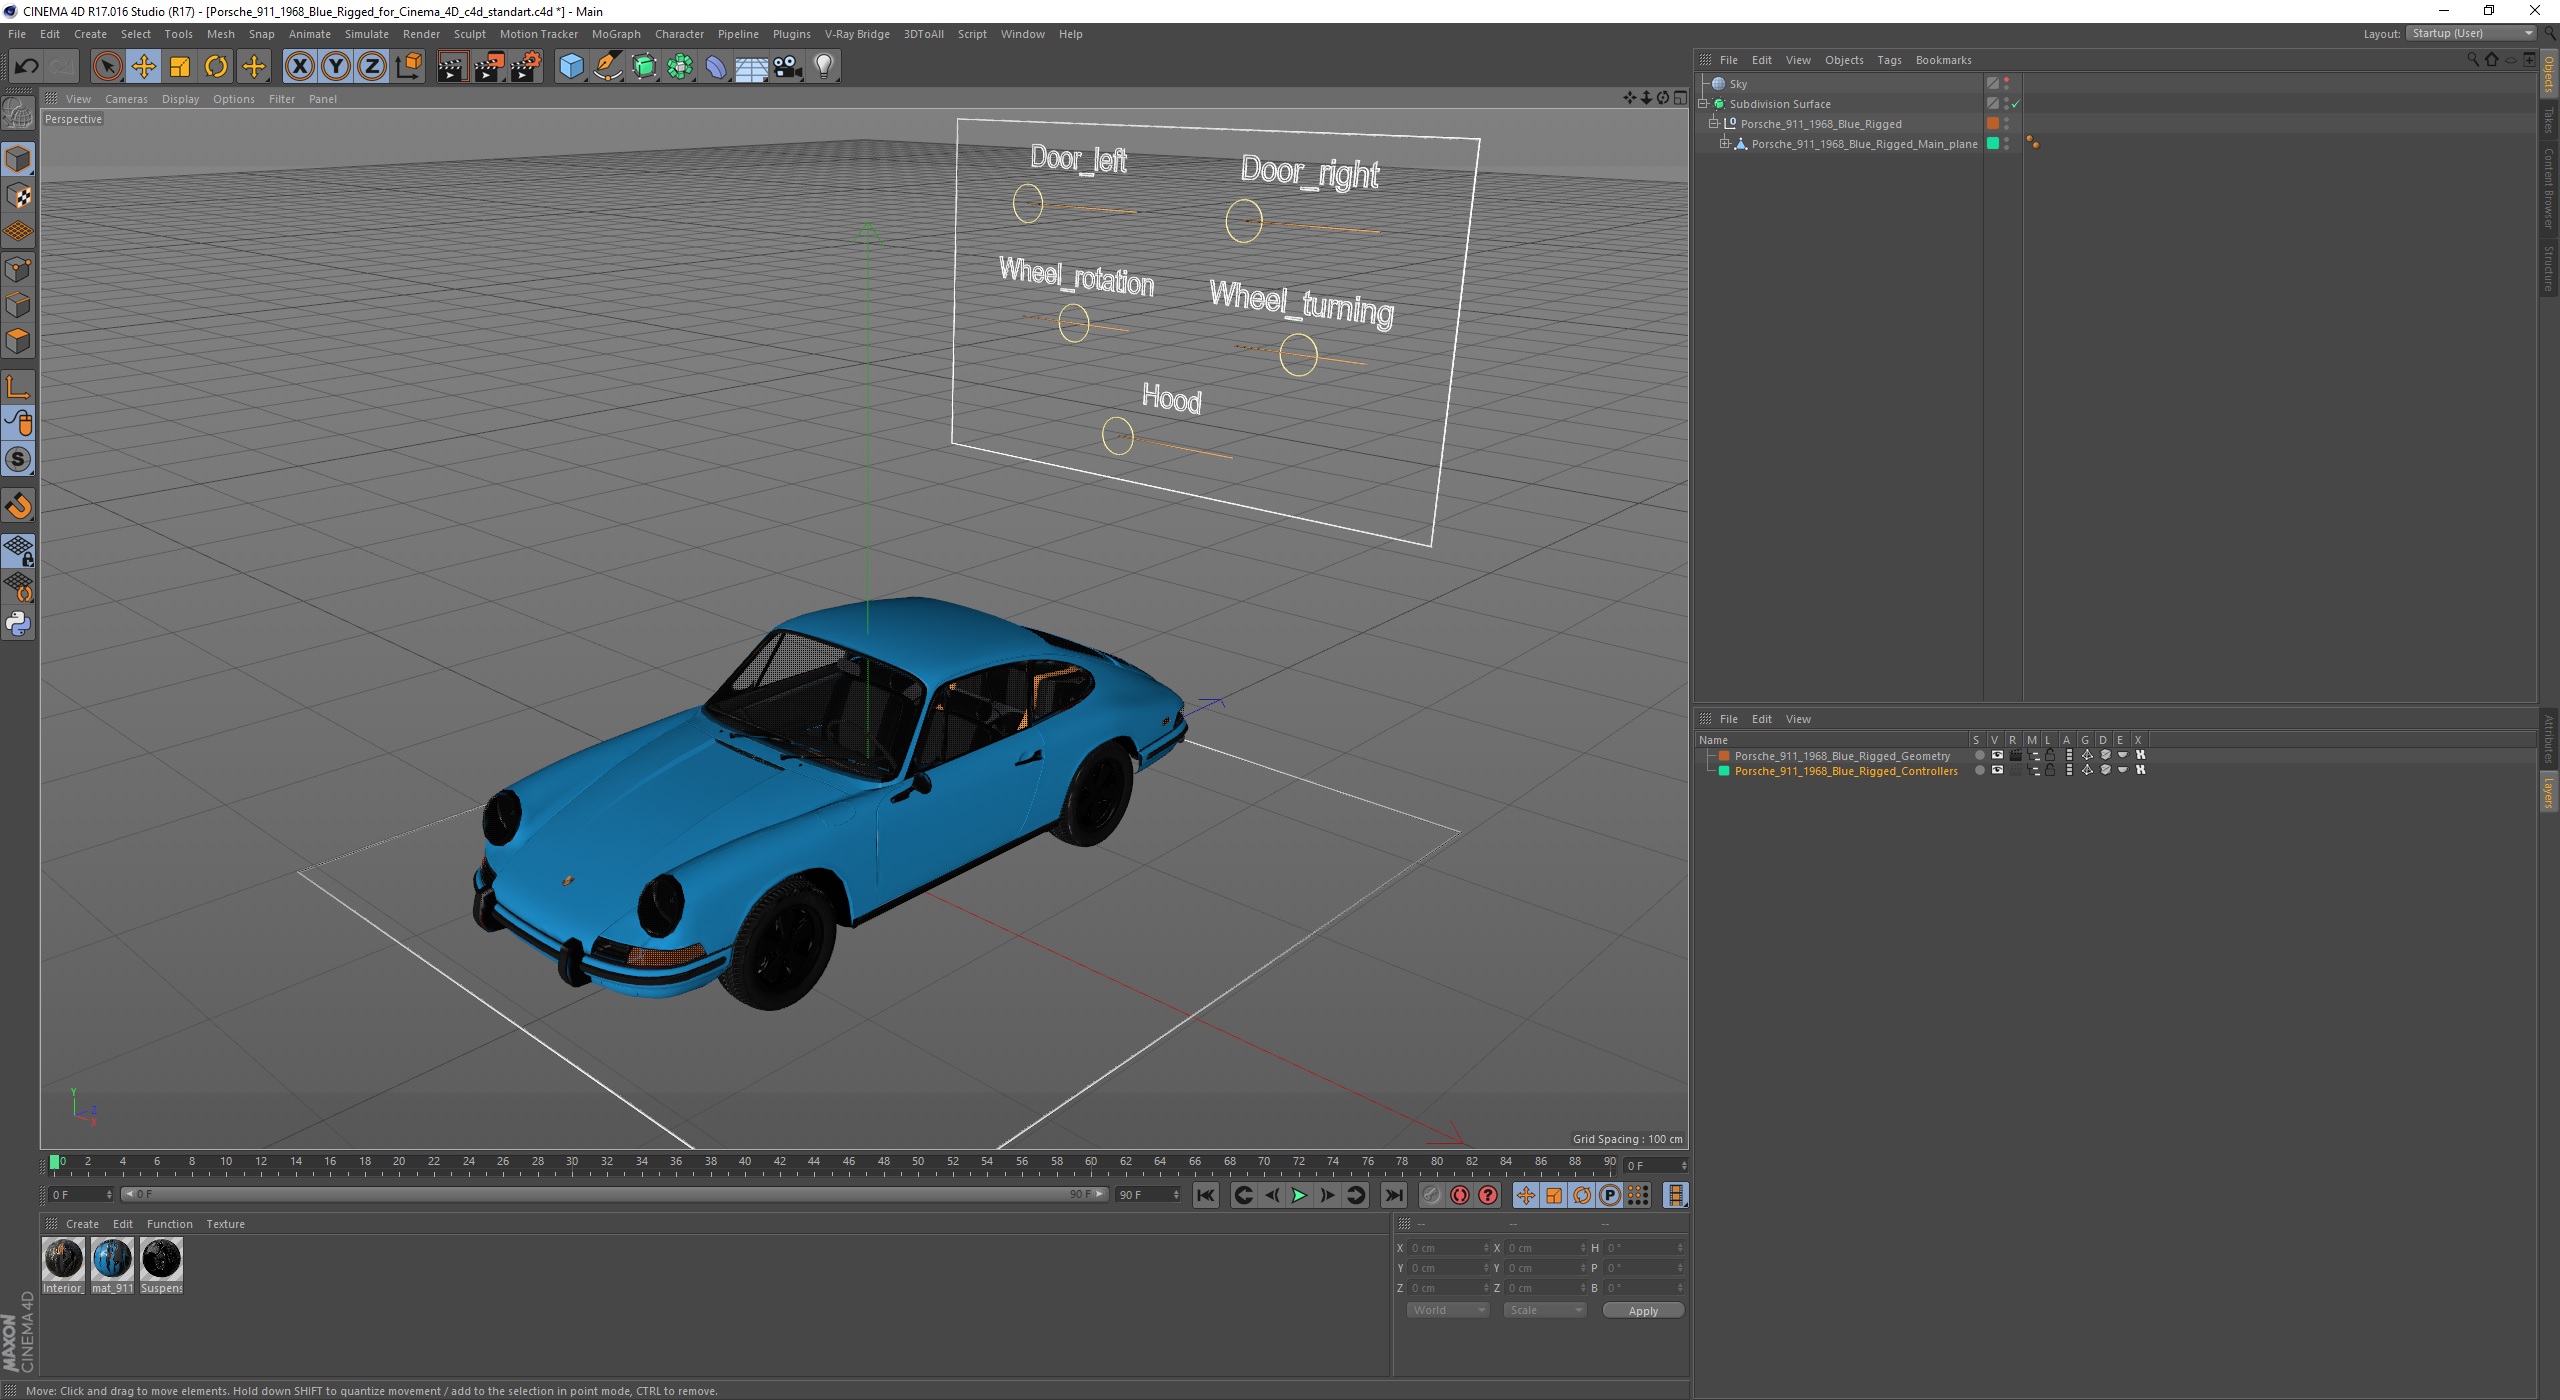2560x1400 pixels.
Task: Click the Spline Pen tool icon
Action: pyautogui.click(x=608, y=67)
